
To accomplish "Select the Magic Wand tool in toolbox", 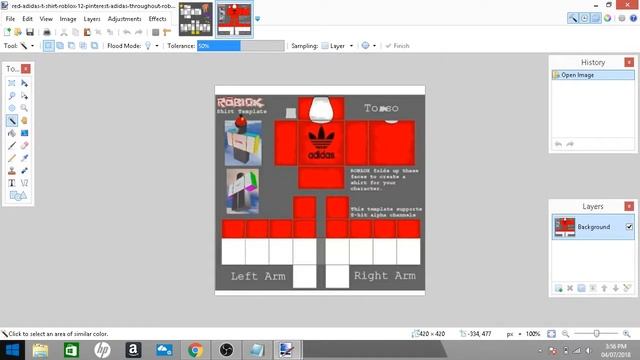I will tap(12, 121).
